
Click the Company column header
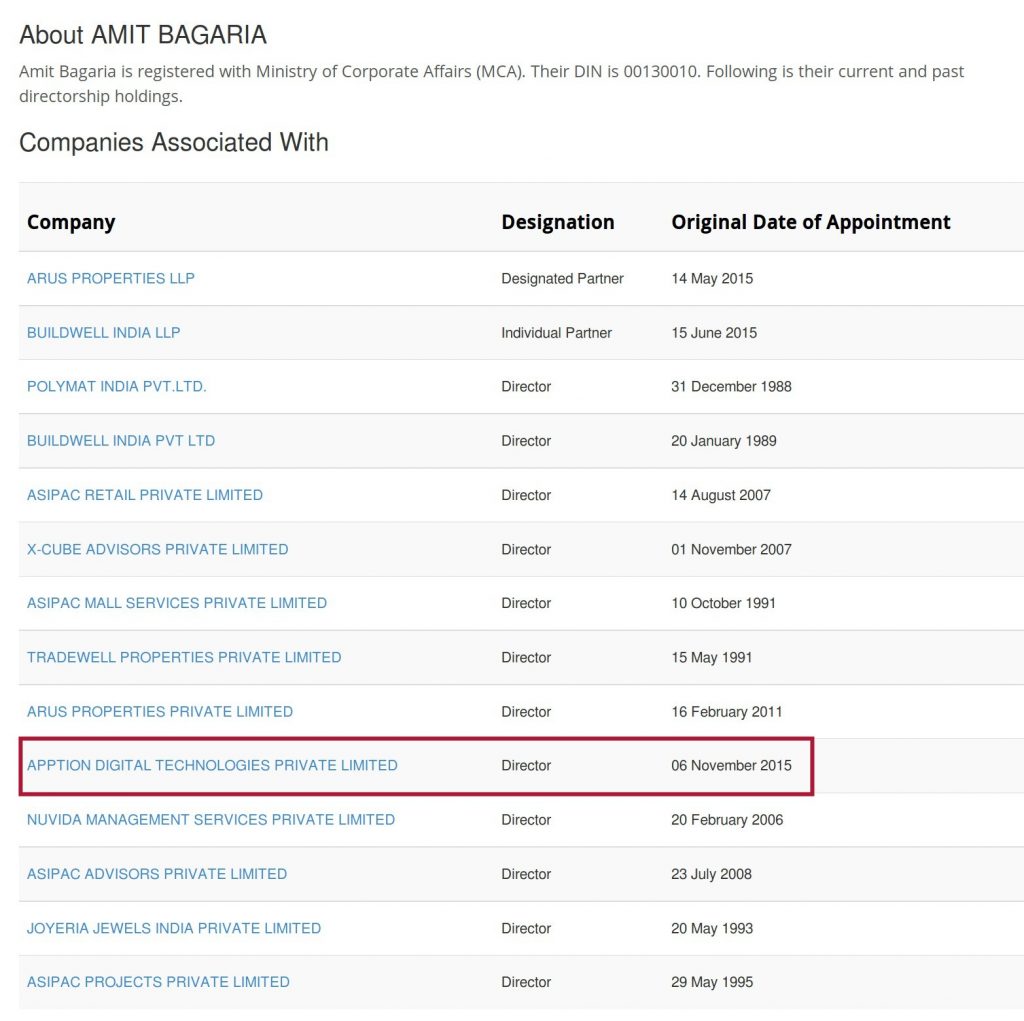pos(71,223)
